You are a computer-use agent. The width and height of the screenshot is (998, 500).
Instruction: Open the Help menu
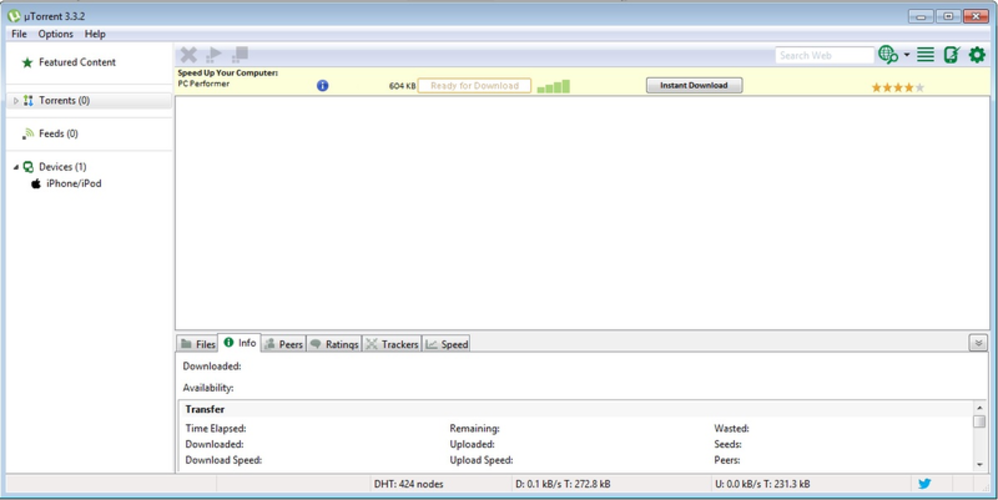click(x=95, y=34)
